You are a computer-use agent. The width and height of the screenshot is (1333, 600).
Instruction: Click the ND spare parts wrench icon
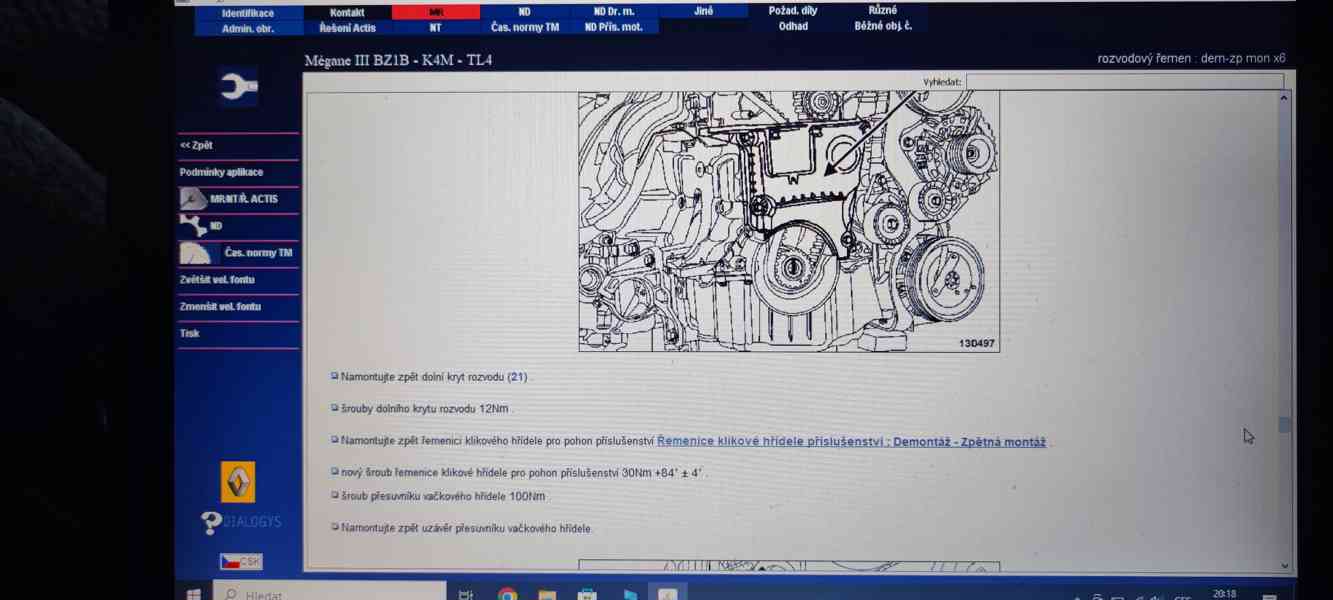(x=192, y=226)
